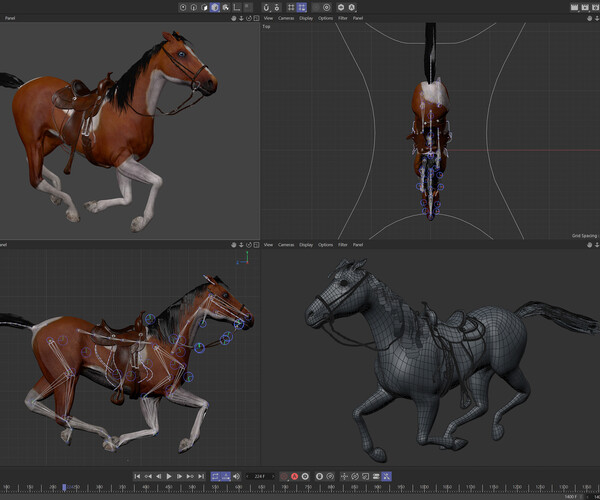Click the hand pan icon of the Top viewport
Viewport: 600px width, 500px height.
coord(590,18)
